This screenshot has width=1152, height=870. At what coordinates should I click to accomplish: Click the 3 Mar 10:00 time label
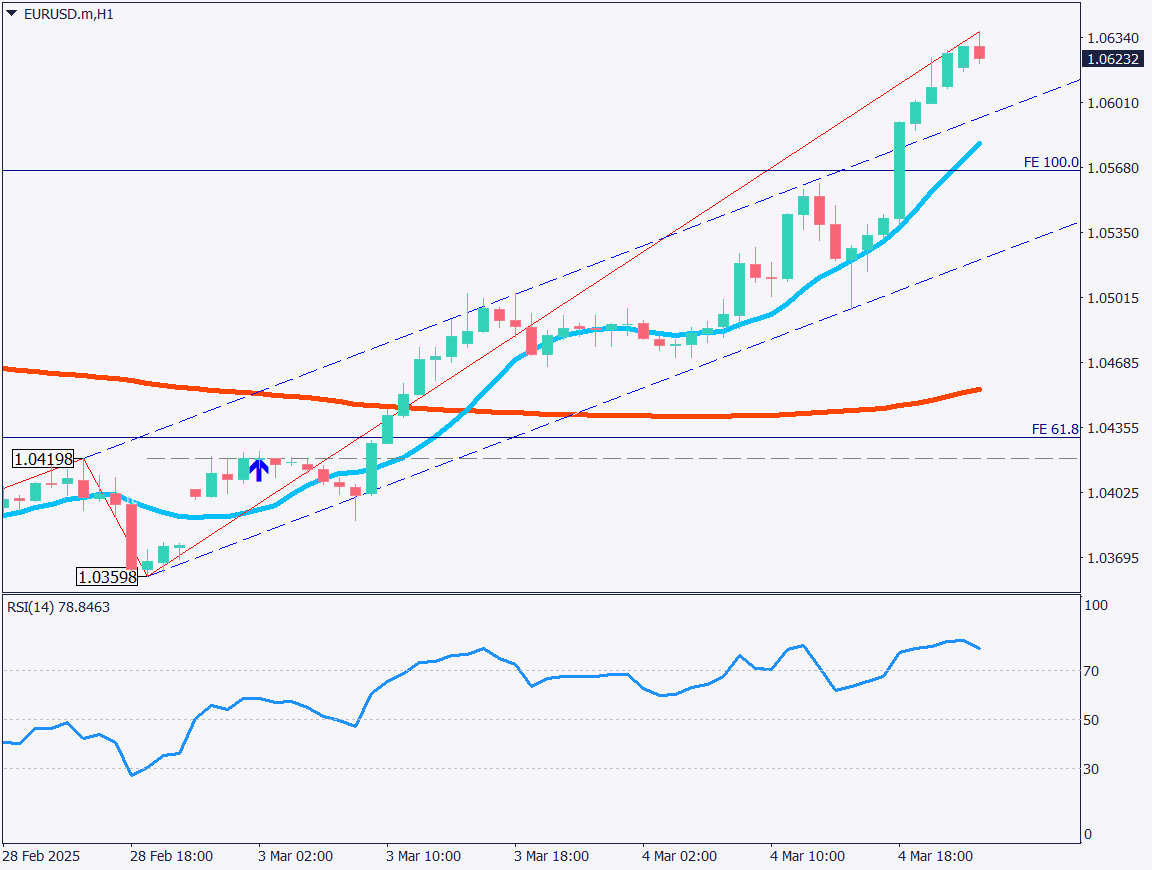tap(423, 857)
